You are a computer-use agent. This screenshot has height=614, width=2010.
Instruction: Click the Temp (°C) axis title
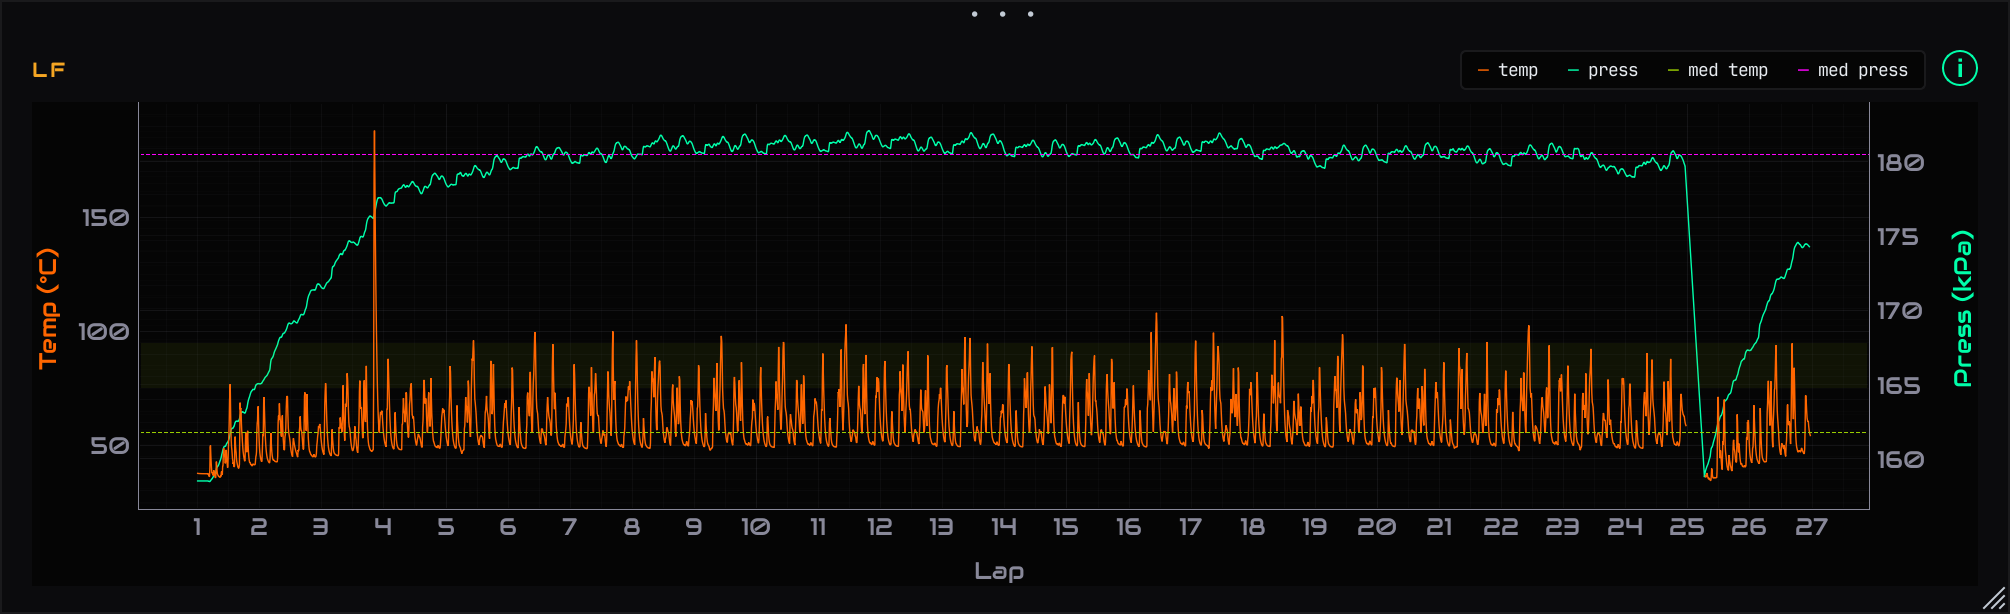[x=48, y=308]
